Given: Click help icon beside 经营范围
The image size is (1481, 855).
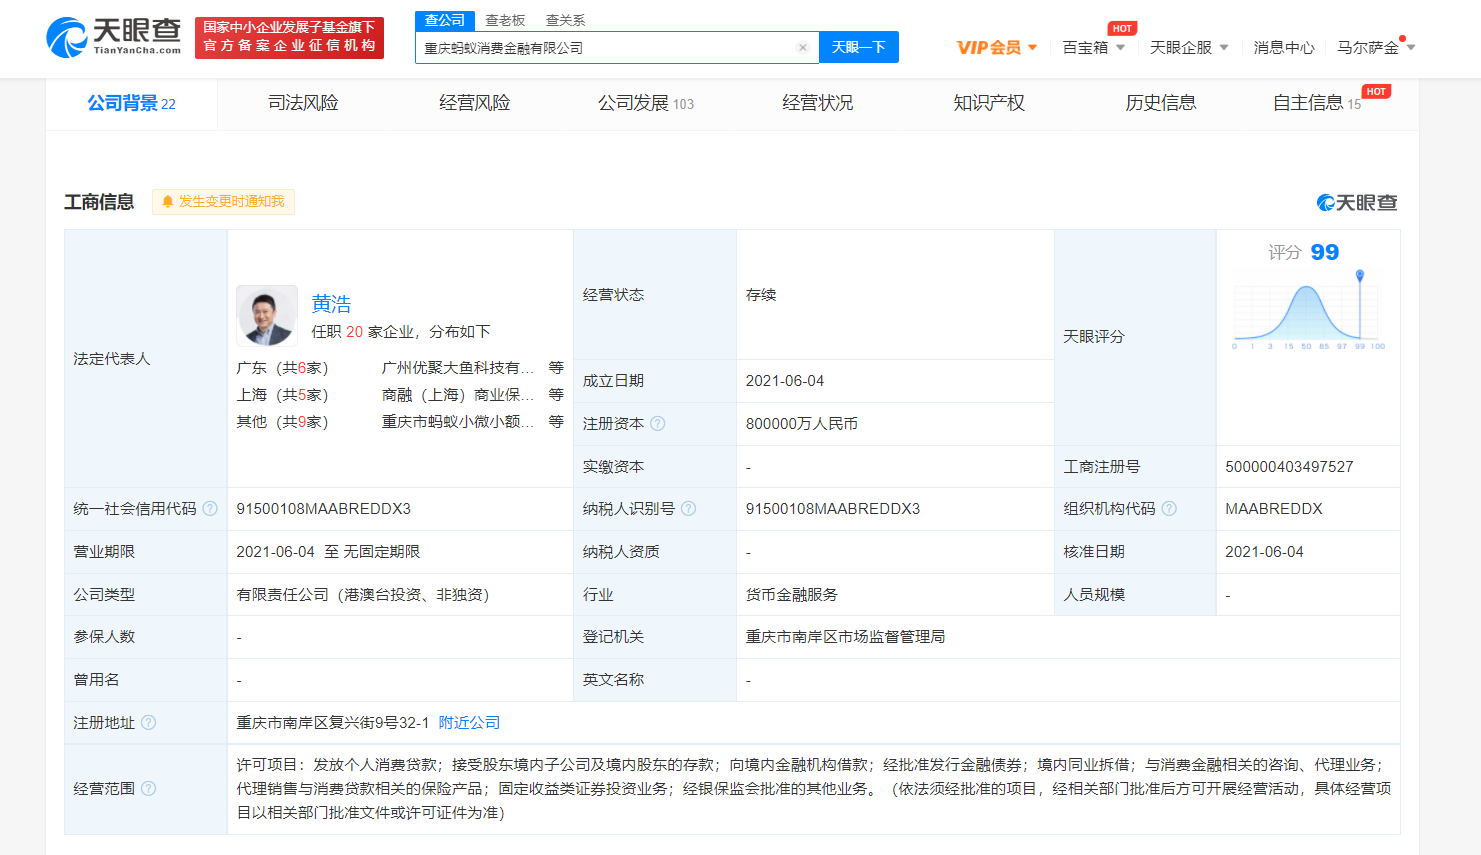Looking at the screenshot, I should click(x=149, y=789).
